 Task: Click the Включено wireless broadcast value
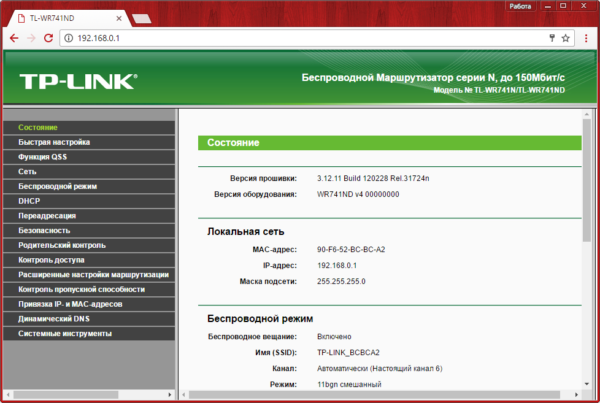334,337
